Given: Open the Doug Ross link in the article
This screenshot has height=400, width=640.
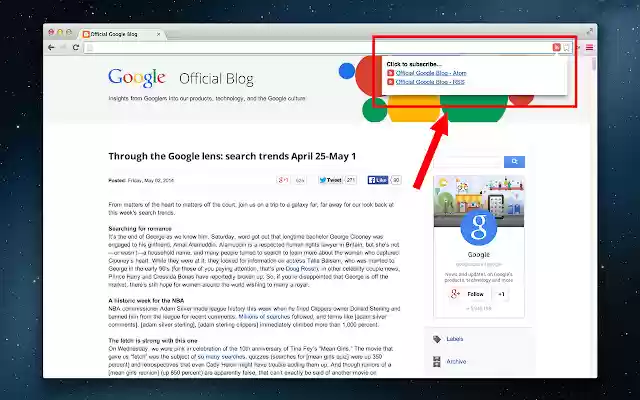Looking at the screenshot, I should pos(302,269).
